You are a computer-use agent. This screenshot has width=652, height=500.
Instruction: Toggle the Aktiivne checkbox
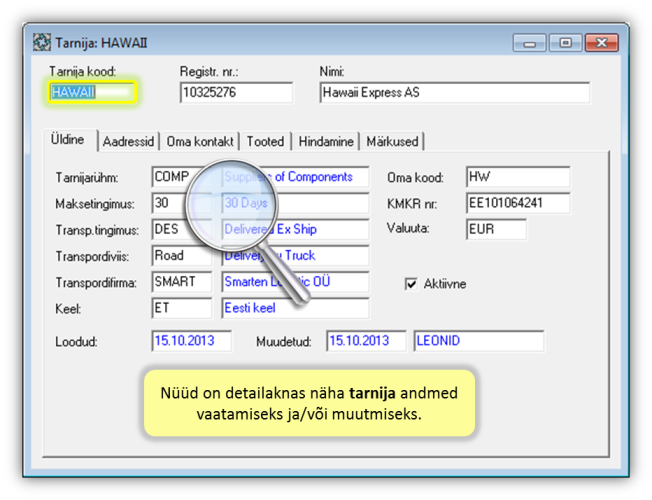[410, 284]
